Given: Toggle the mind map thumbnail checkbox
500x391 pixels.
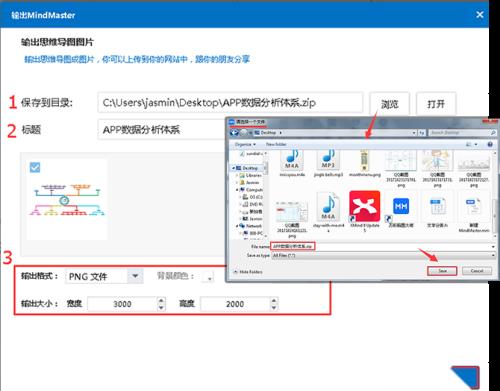Looking at the screenshot, I should (35, 167).
